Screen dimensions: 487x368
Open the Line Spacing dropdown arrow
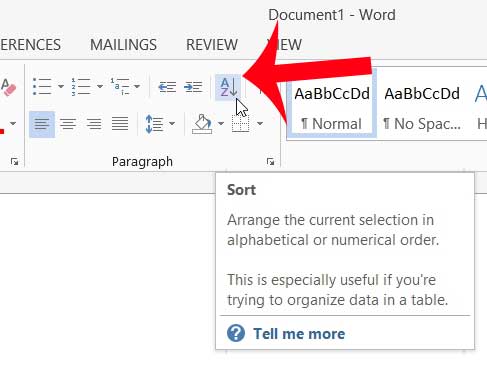coord(172,124)
